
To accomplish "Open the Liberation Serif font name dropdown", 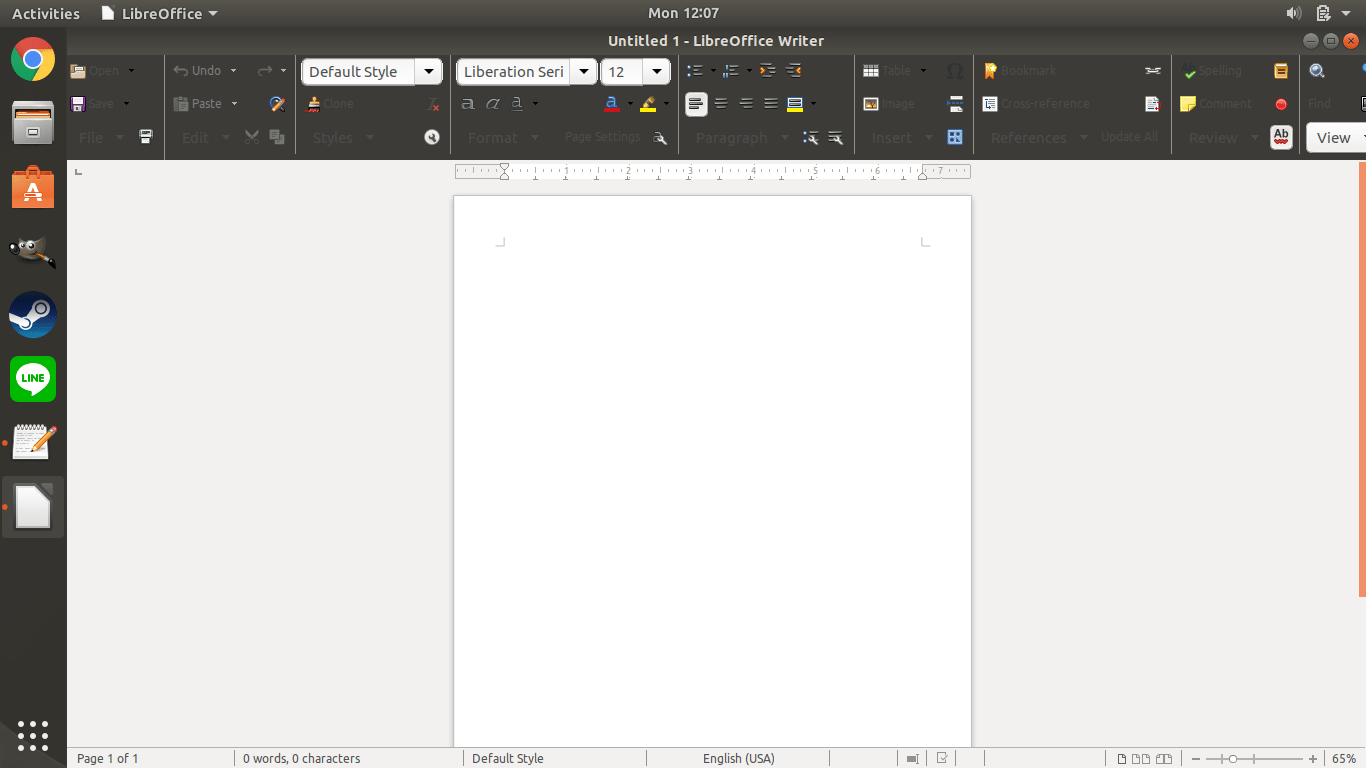I will point(584,71).
